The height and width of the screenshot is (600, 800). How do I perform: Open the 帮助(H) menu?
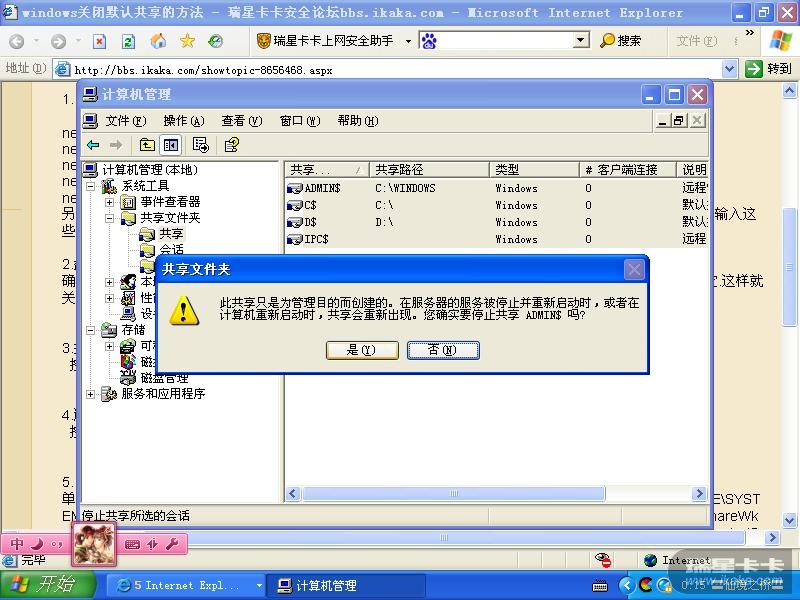pos(358,121)
